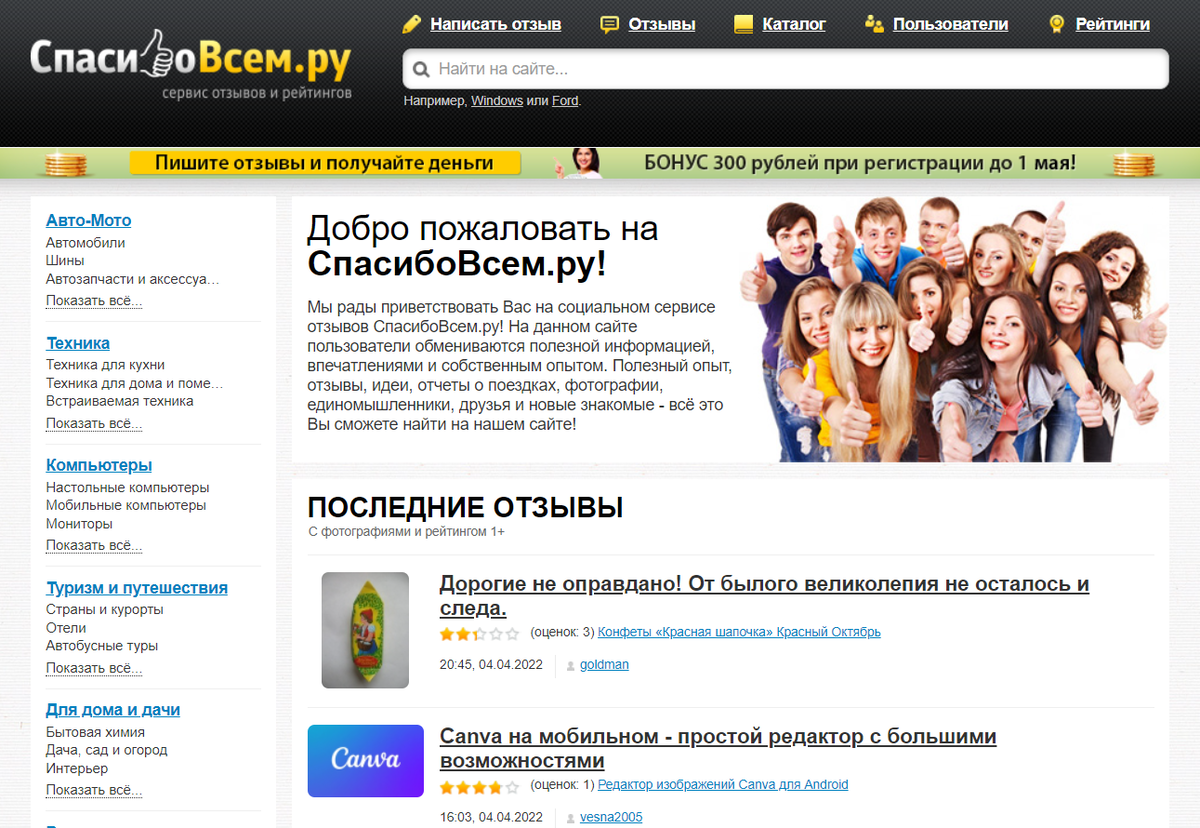Select Настольные компьютеры subcategory
Image resolution: width=1200 pixels, height=828 pixels.
pyautogui.click(x=128, y=488)
